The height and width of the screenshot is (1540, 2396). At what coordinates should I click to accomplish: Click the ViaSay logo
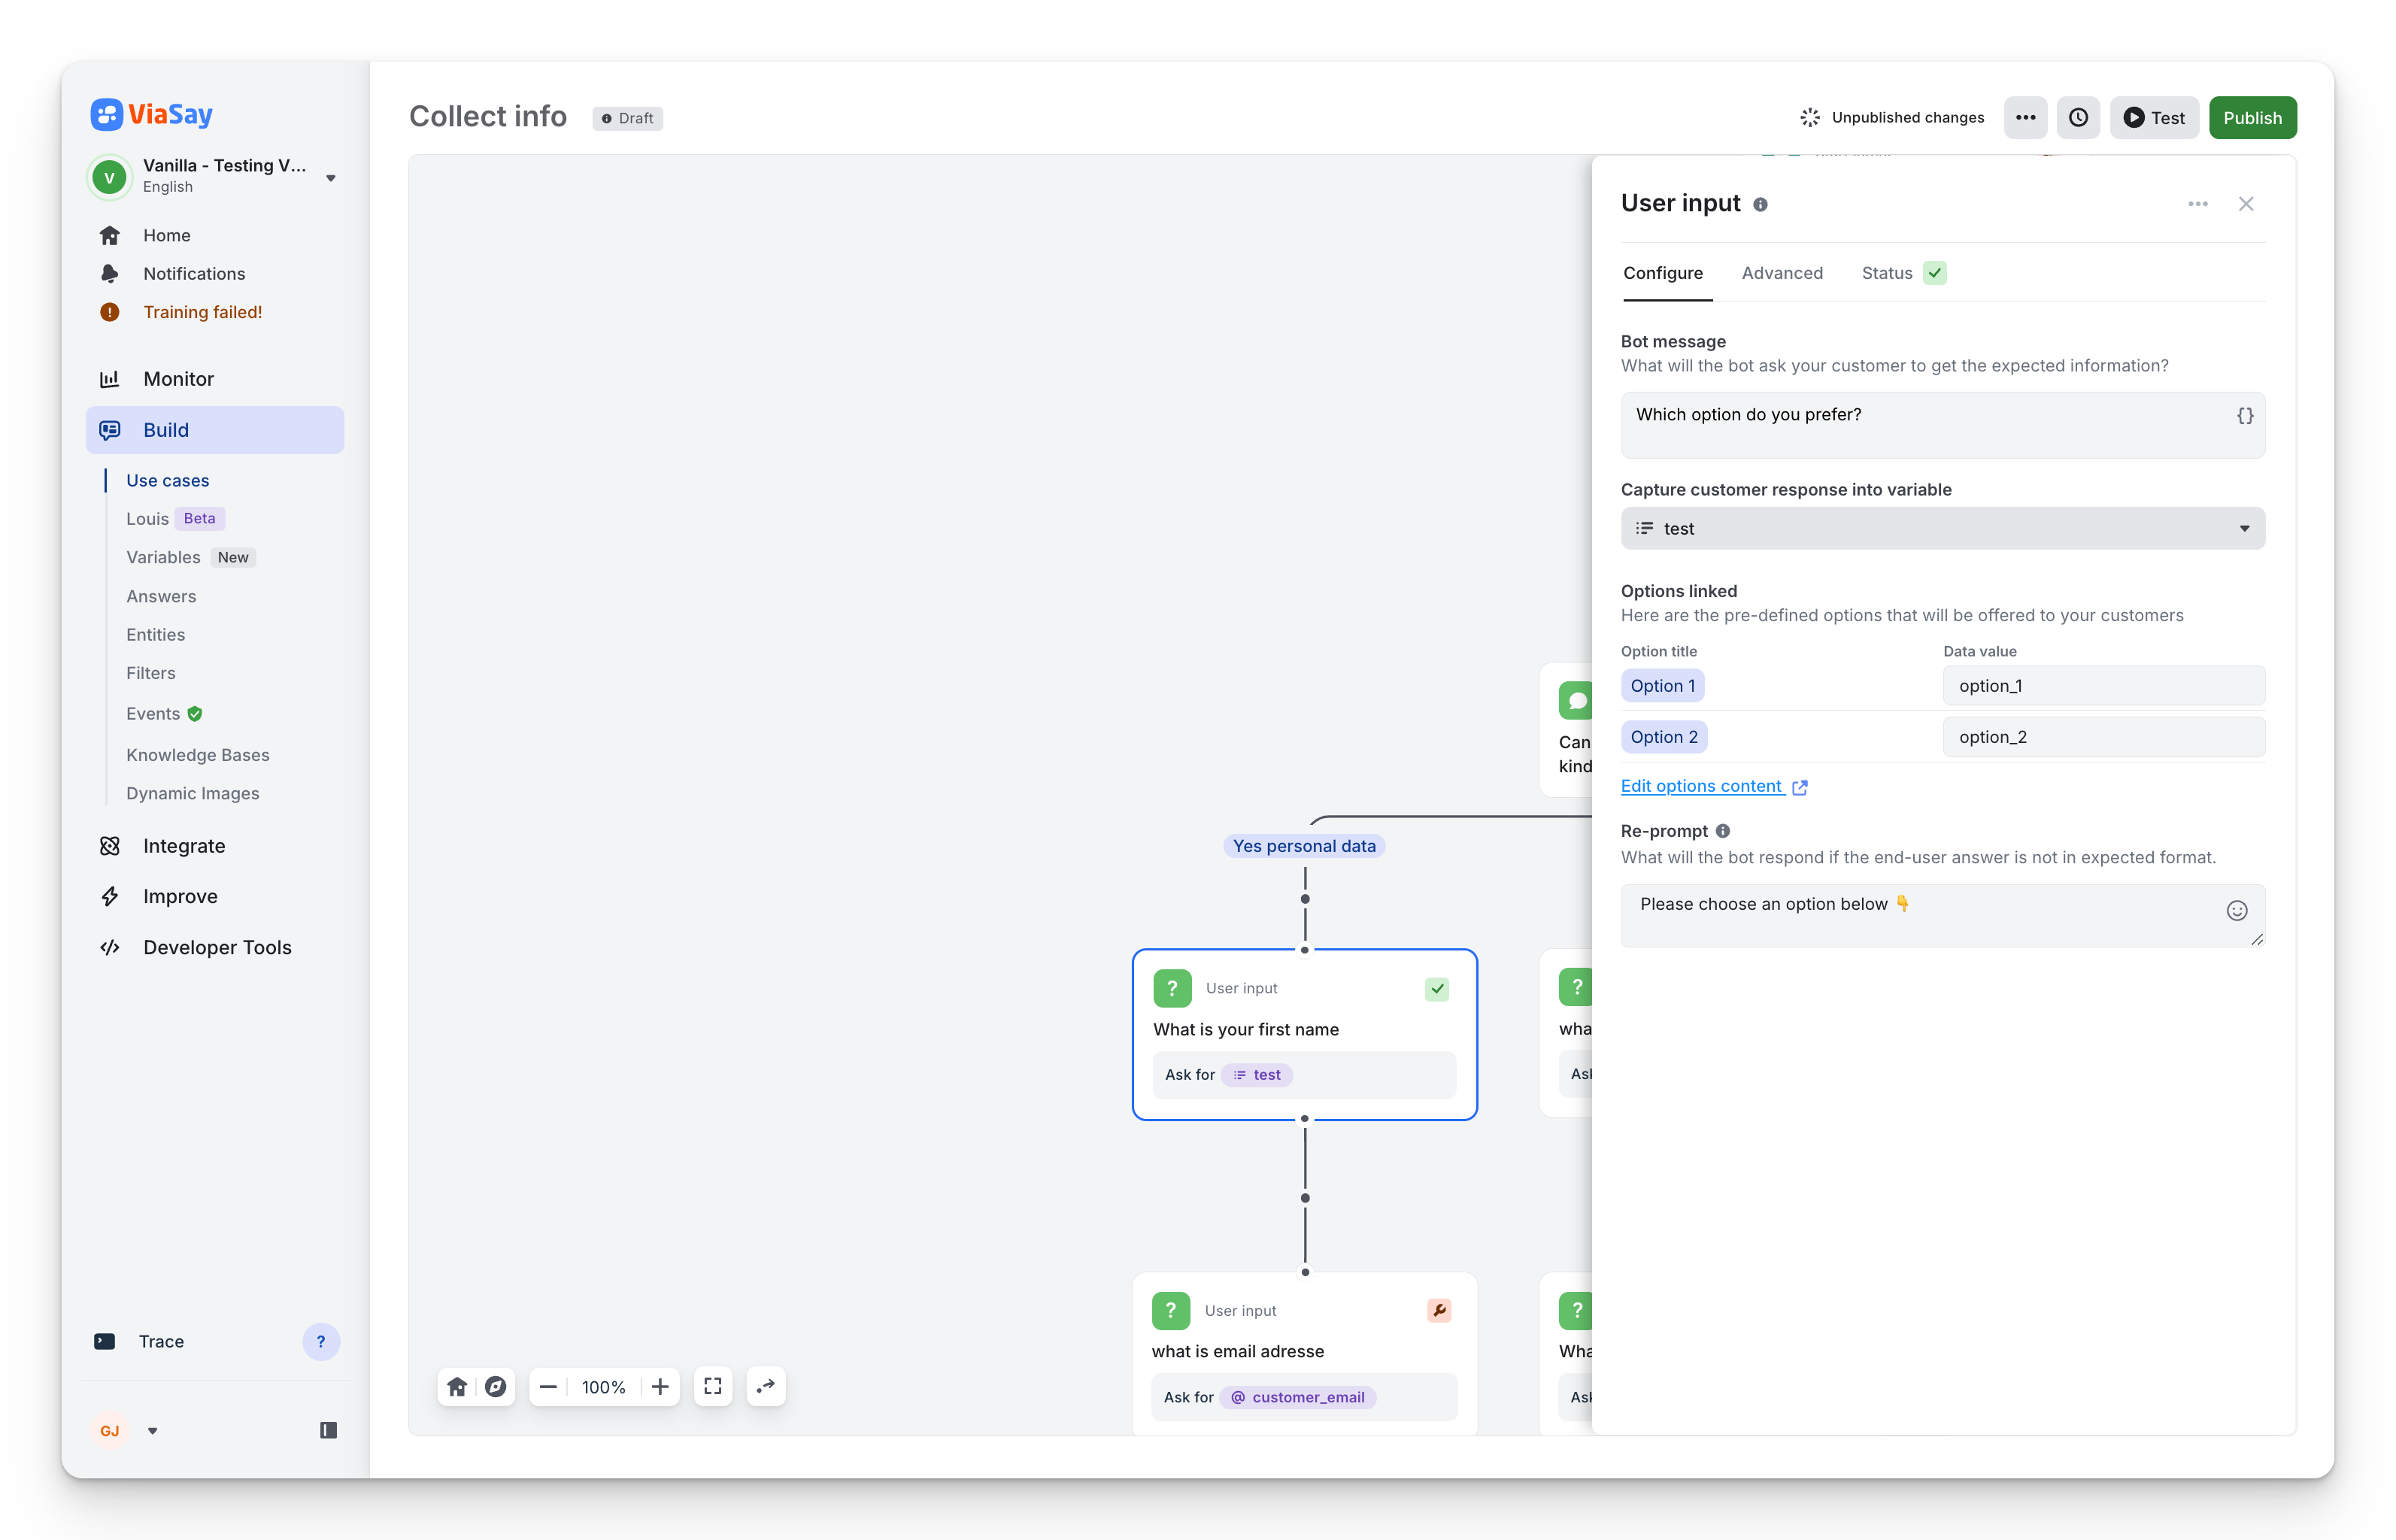pos(152,114)
